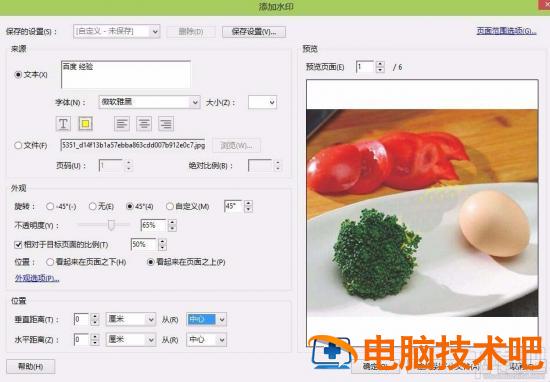
Task: Align watermark text right
Action: click(166, 123)
